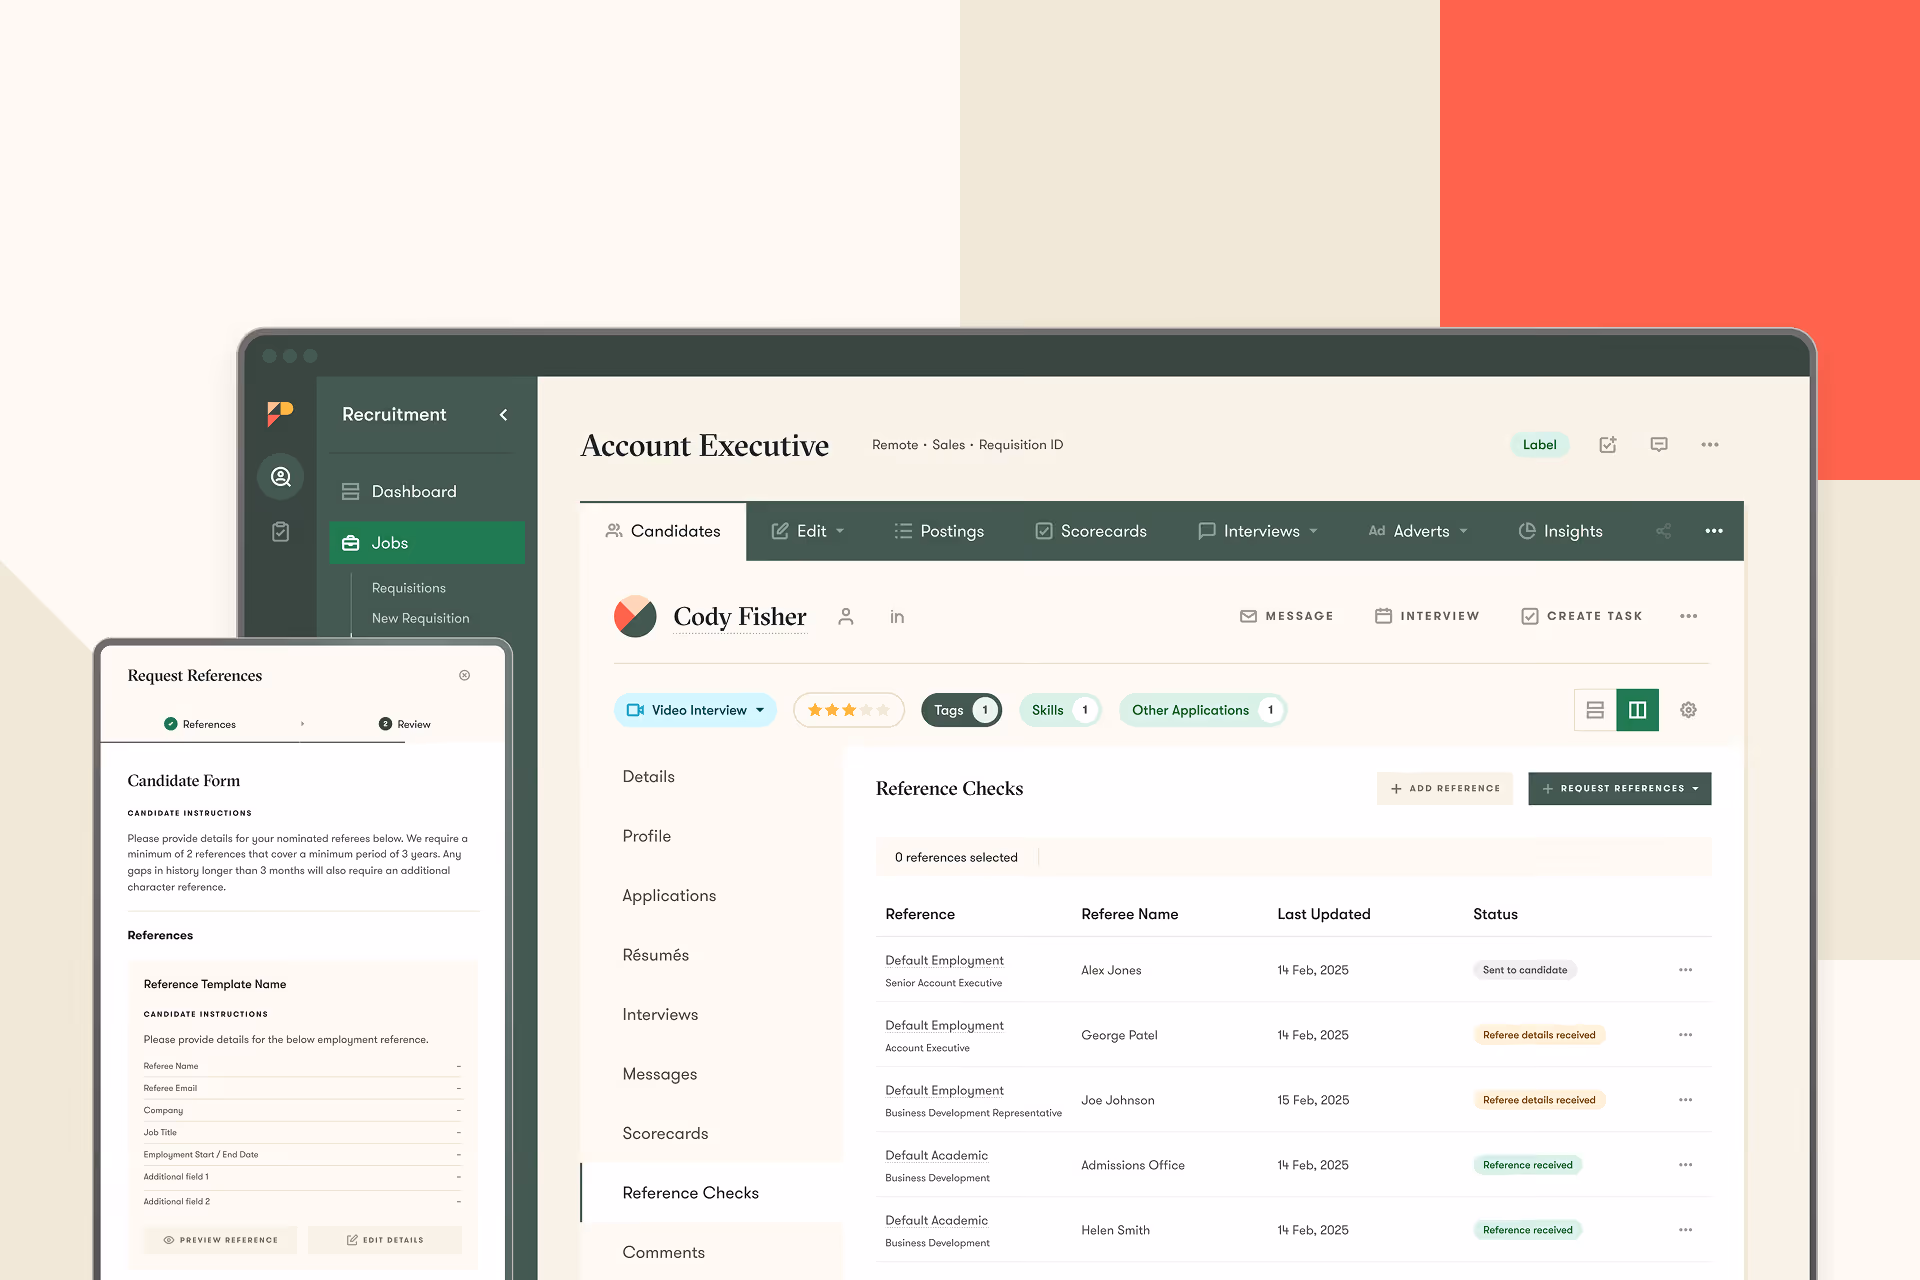This screenshot has height=1280, width=1920.
Task: Open row actions for George Patel reference
Action: 1686,1035
